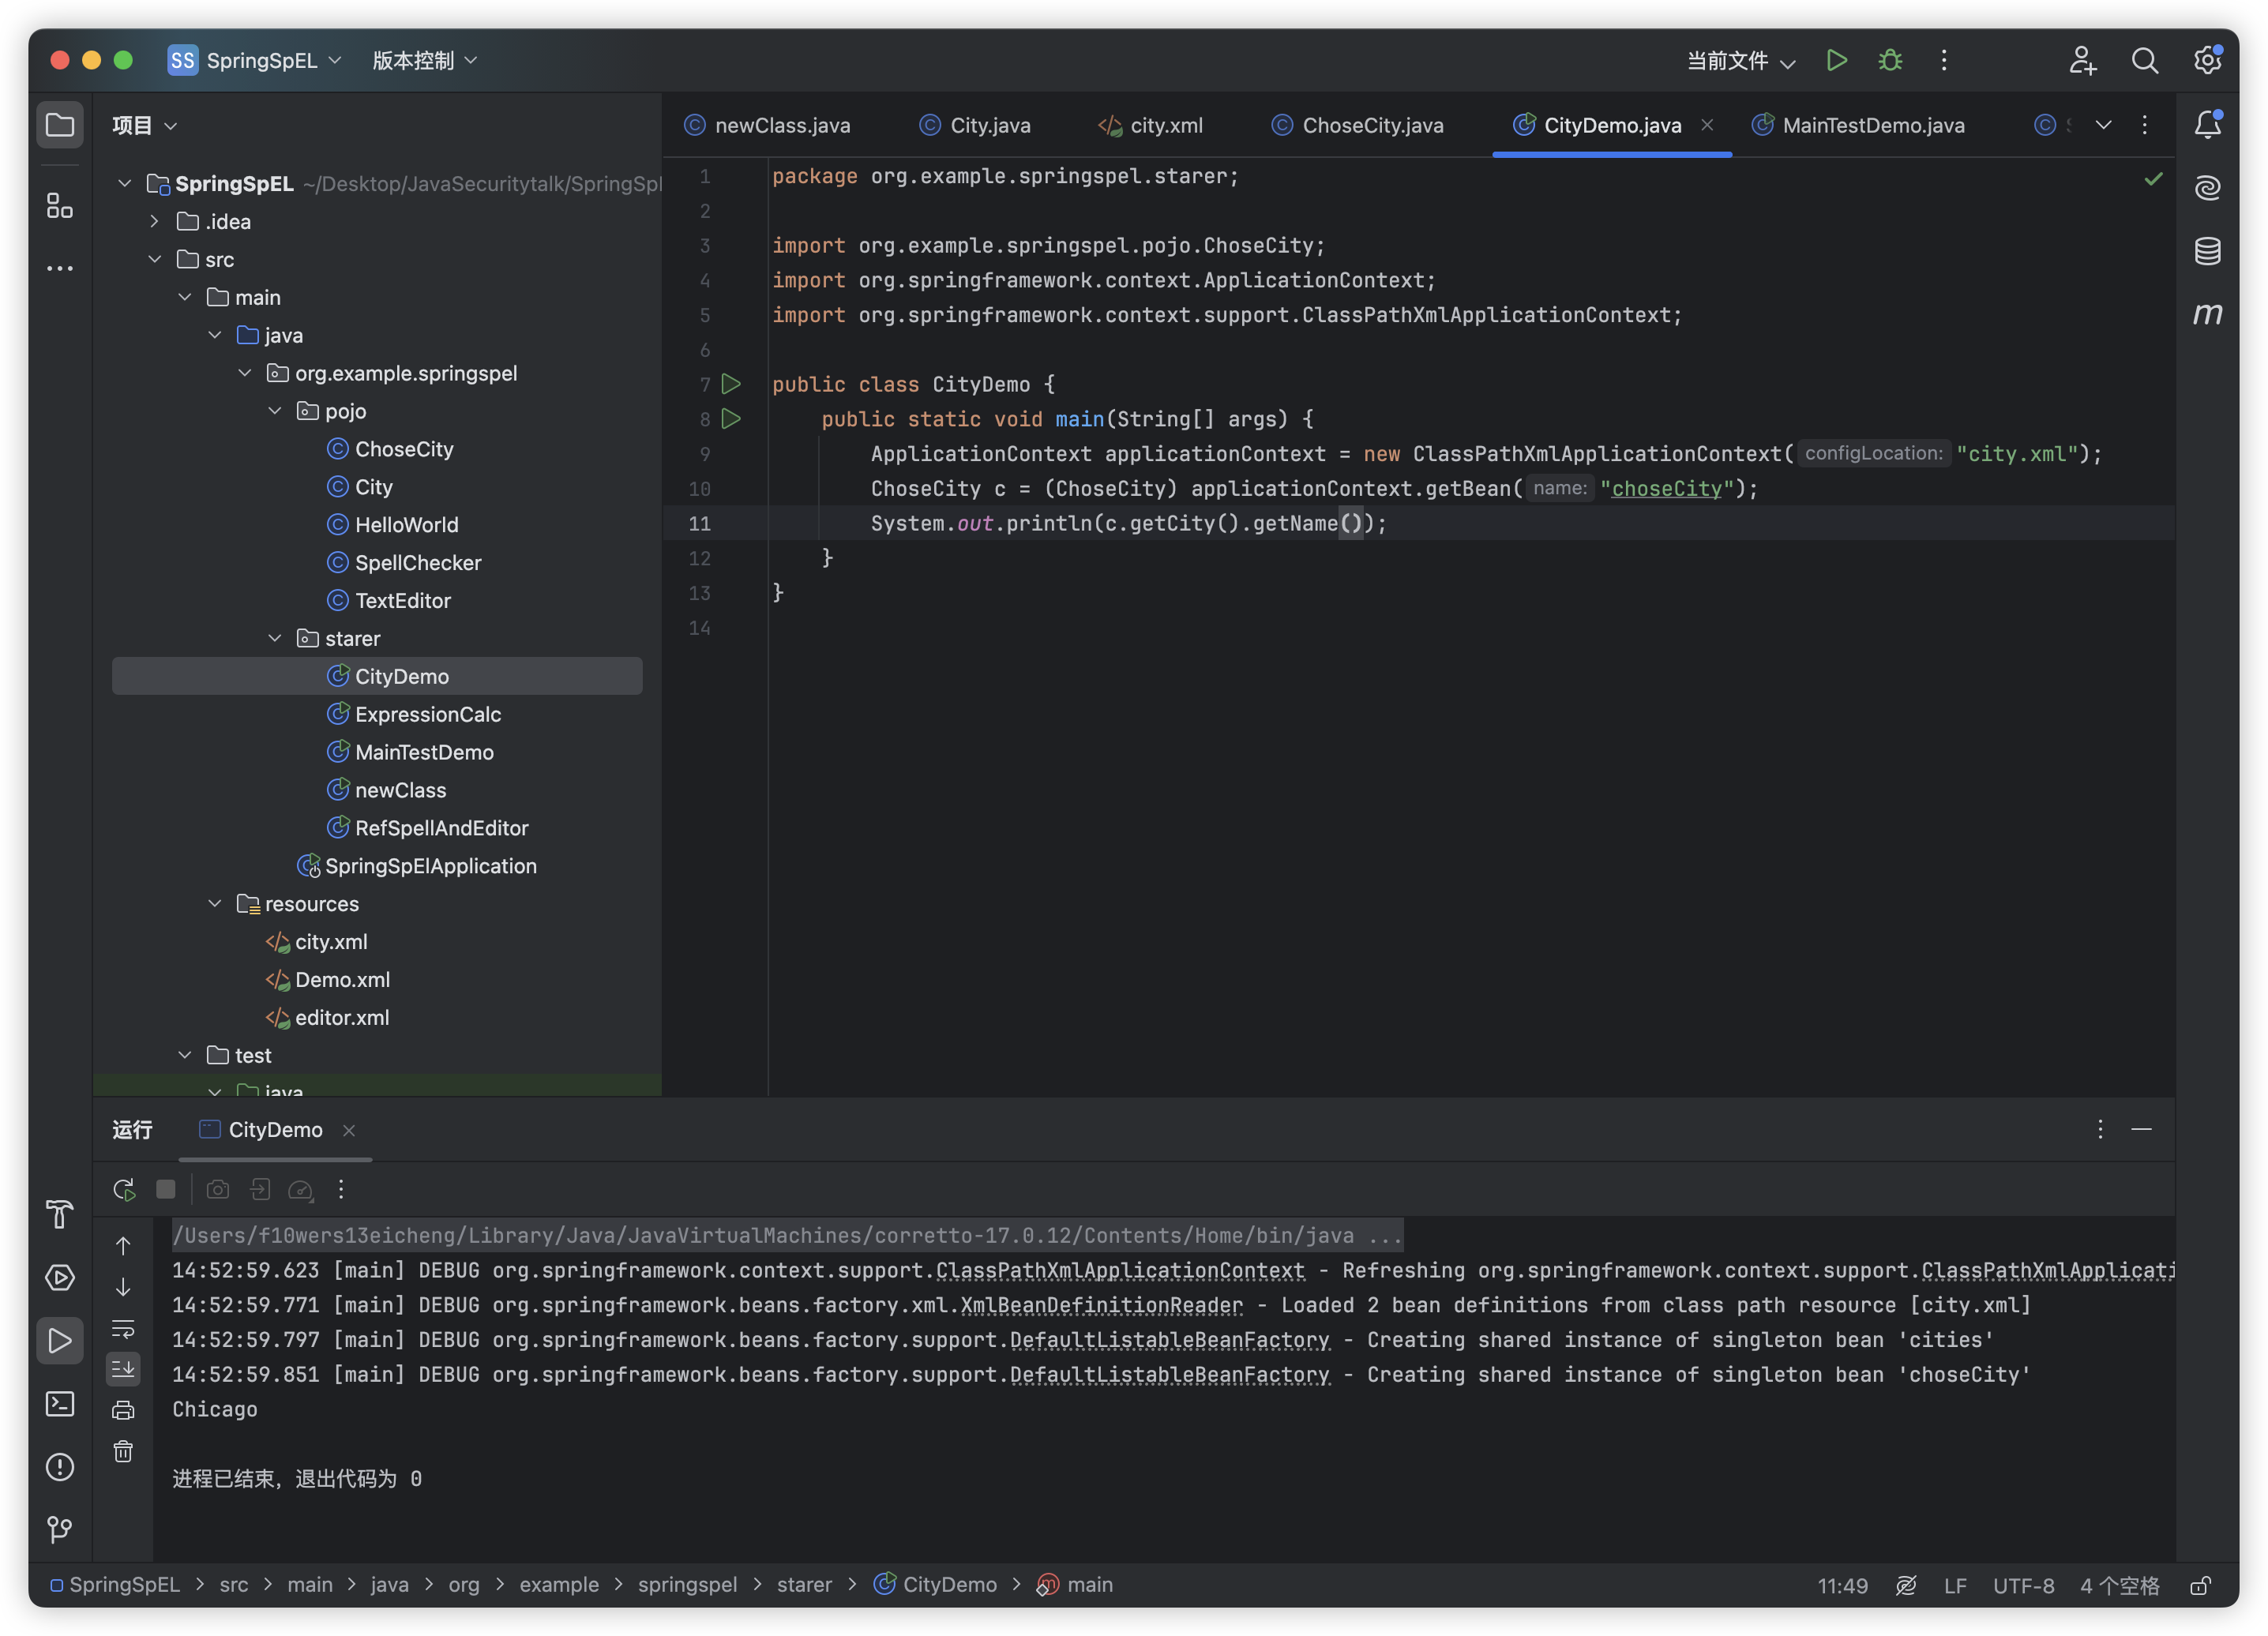Click the 11:49 caret position widget
The width and height of the screenshot is (2268, 1636).
click(1842, 1585)
